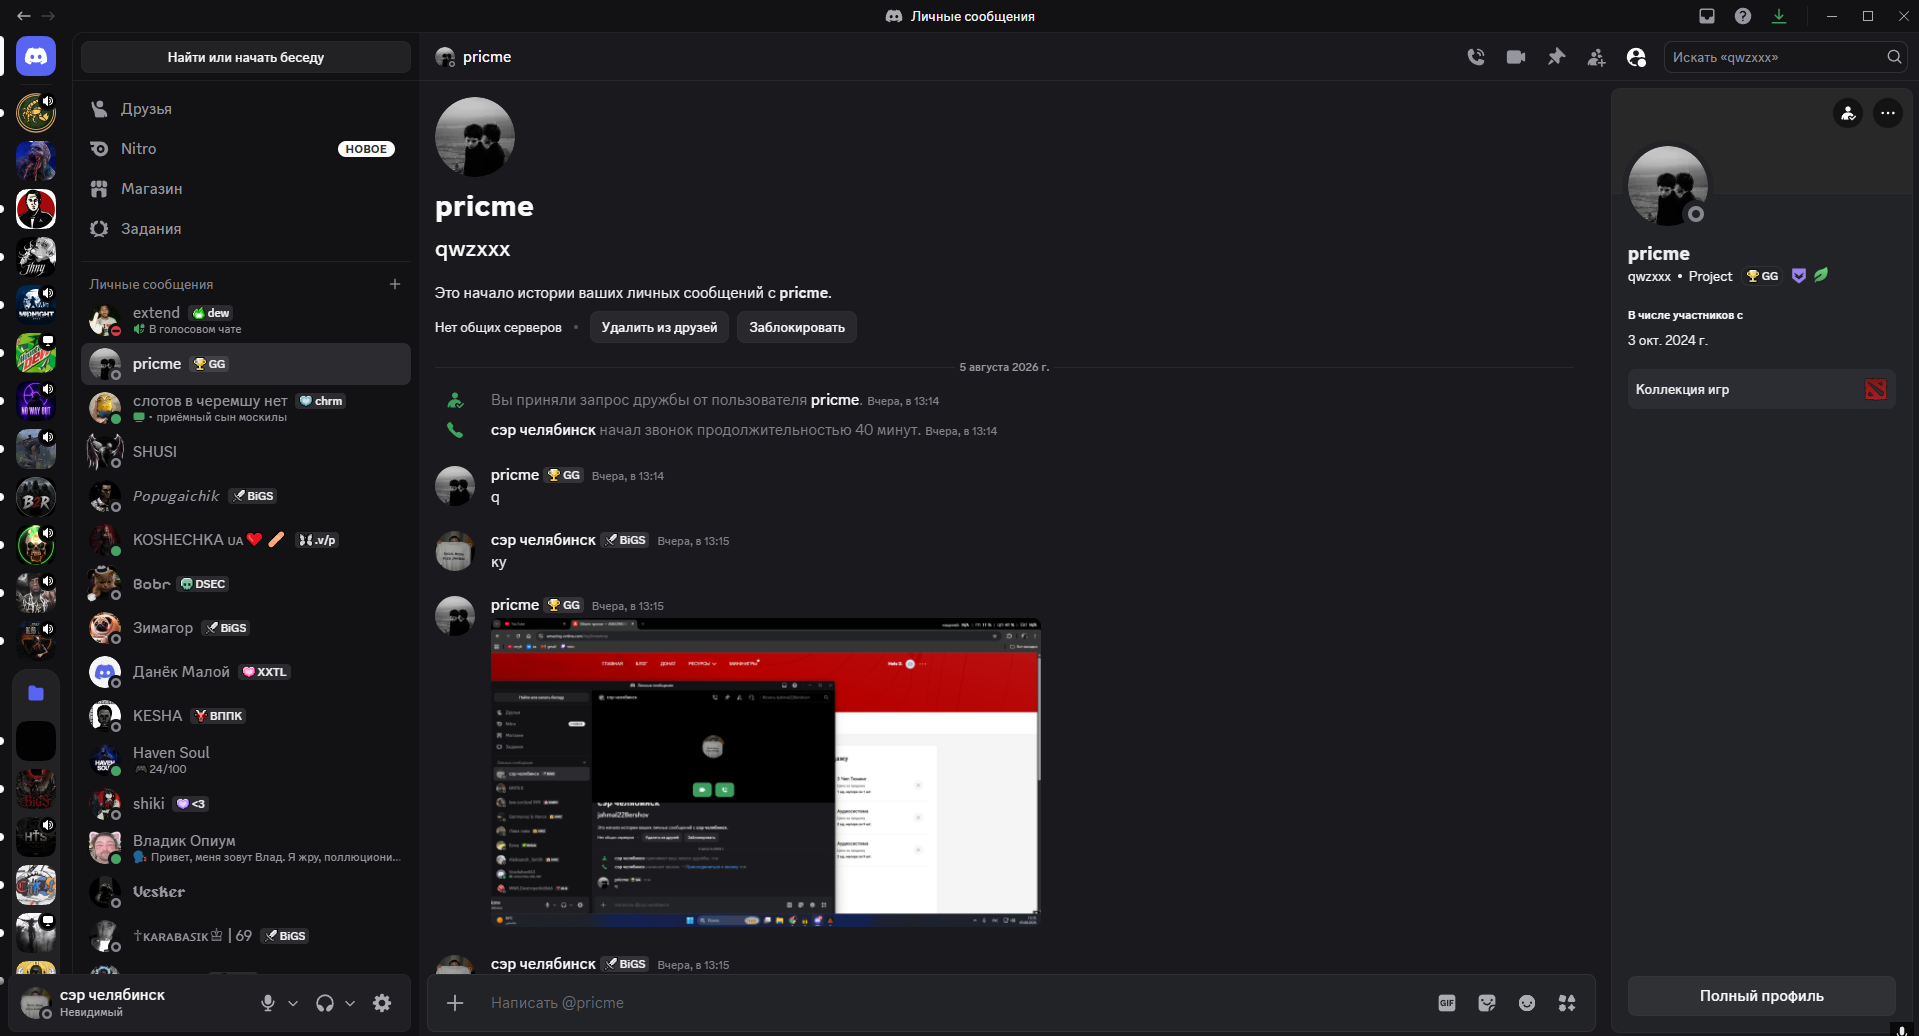Viewport: 1919px width, 1036px height.
Task: Click Заблокировать button
Action: tap(797, 327)
